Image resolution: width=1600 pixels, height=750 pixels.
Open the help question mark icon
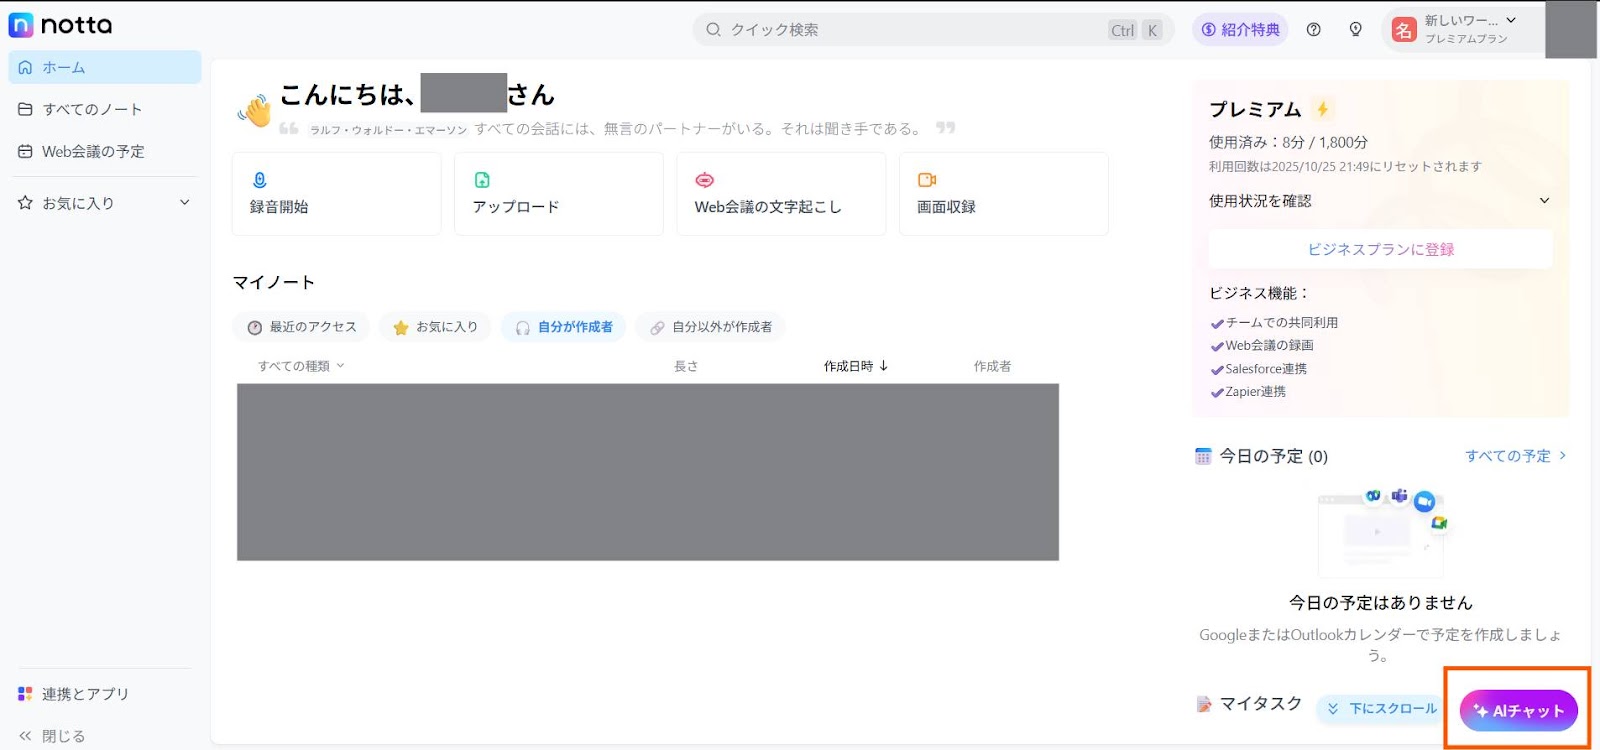tap(1314, 30)
